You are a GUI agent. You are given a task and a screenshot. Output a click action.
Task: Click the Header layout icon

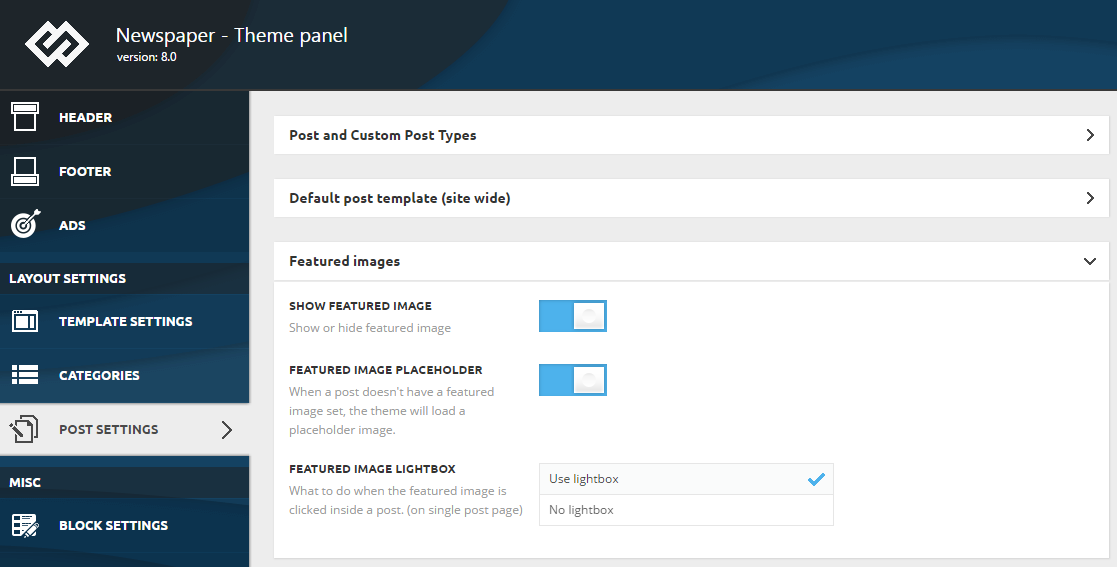click(25, 117)
